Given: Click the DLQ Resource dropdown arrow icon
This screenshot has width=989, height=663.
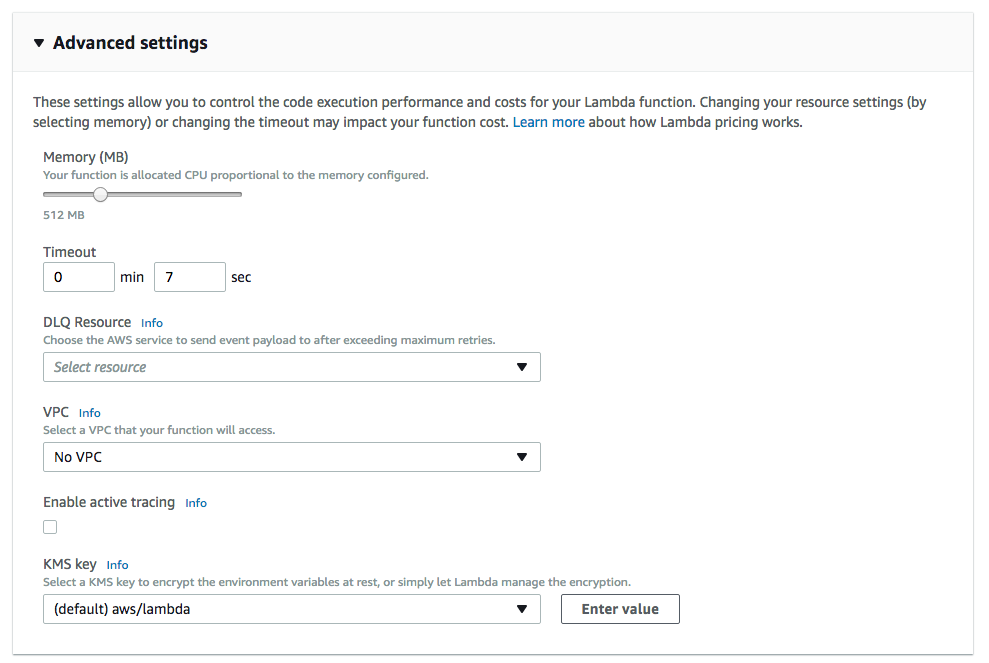Looking at the screenshot, I should click(x=521, y=367).
